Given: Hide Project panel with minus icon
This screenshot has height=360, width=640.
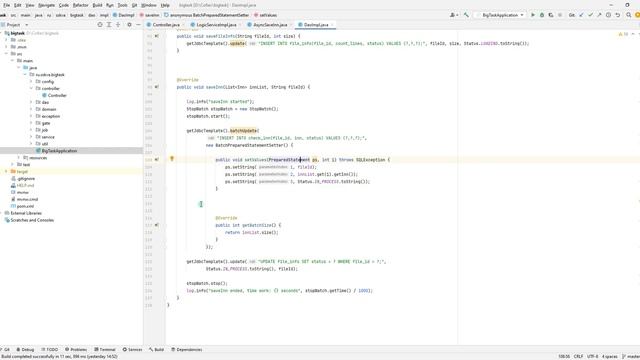Looking at the screenshot, I should (138, 25).
